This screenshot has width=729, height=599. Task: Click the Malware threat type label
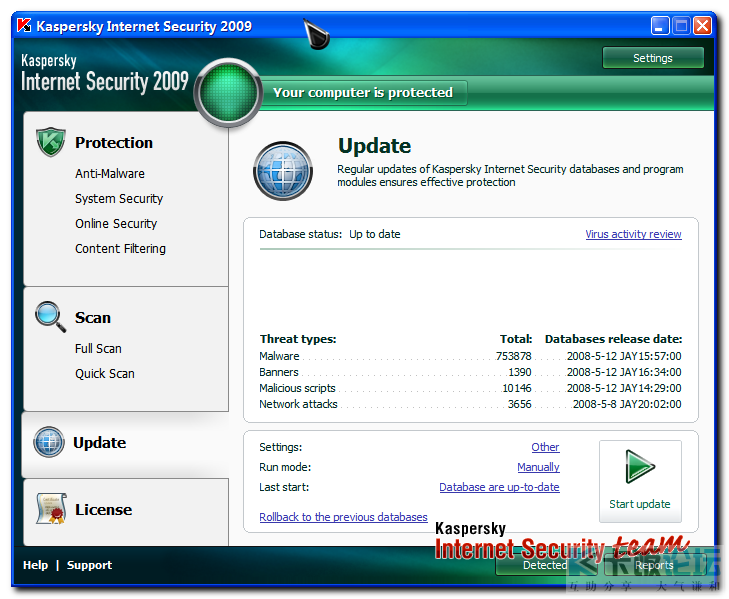(x=279, y=356)
